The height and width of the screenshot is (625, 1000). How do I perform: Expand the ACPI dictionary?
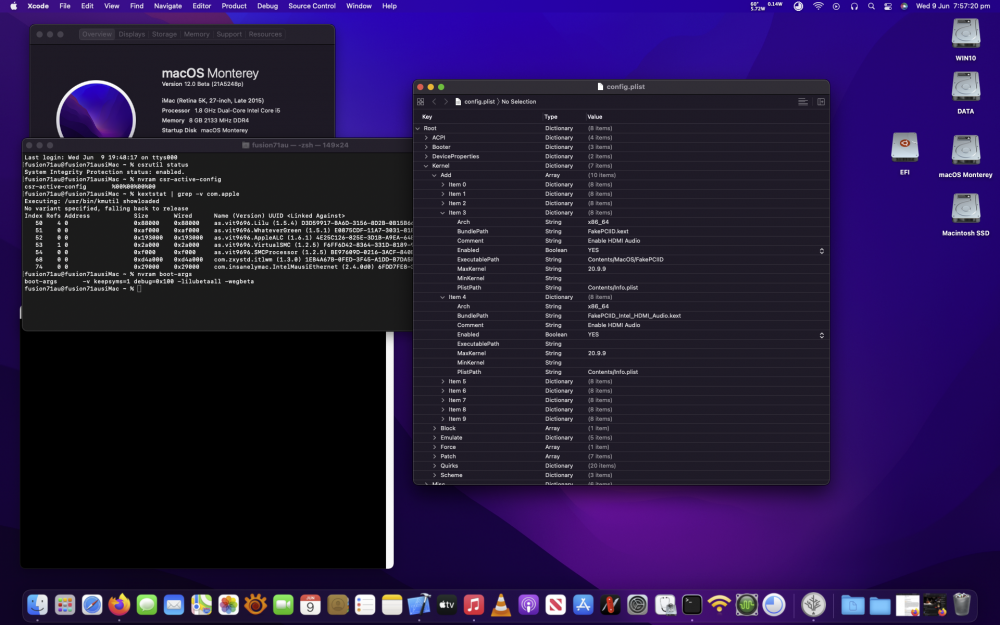click(x=427, y=138)
